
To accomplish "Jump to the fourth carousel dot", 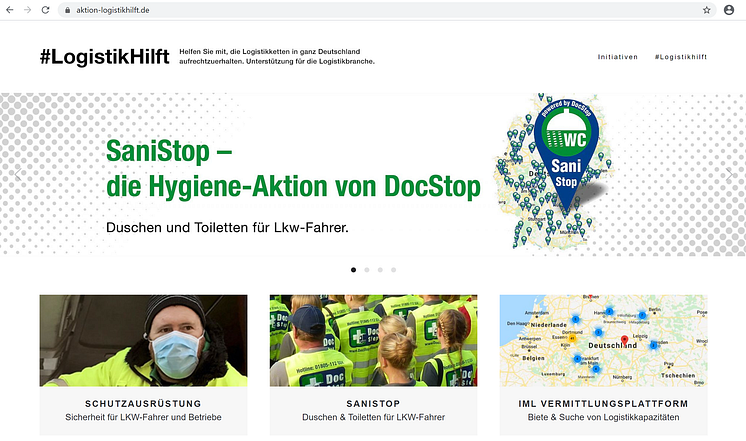I will tap(393, 270).
